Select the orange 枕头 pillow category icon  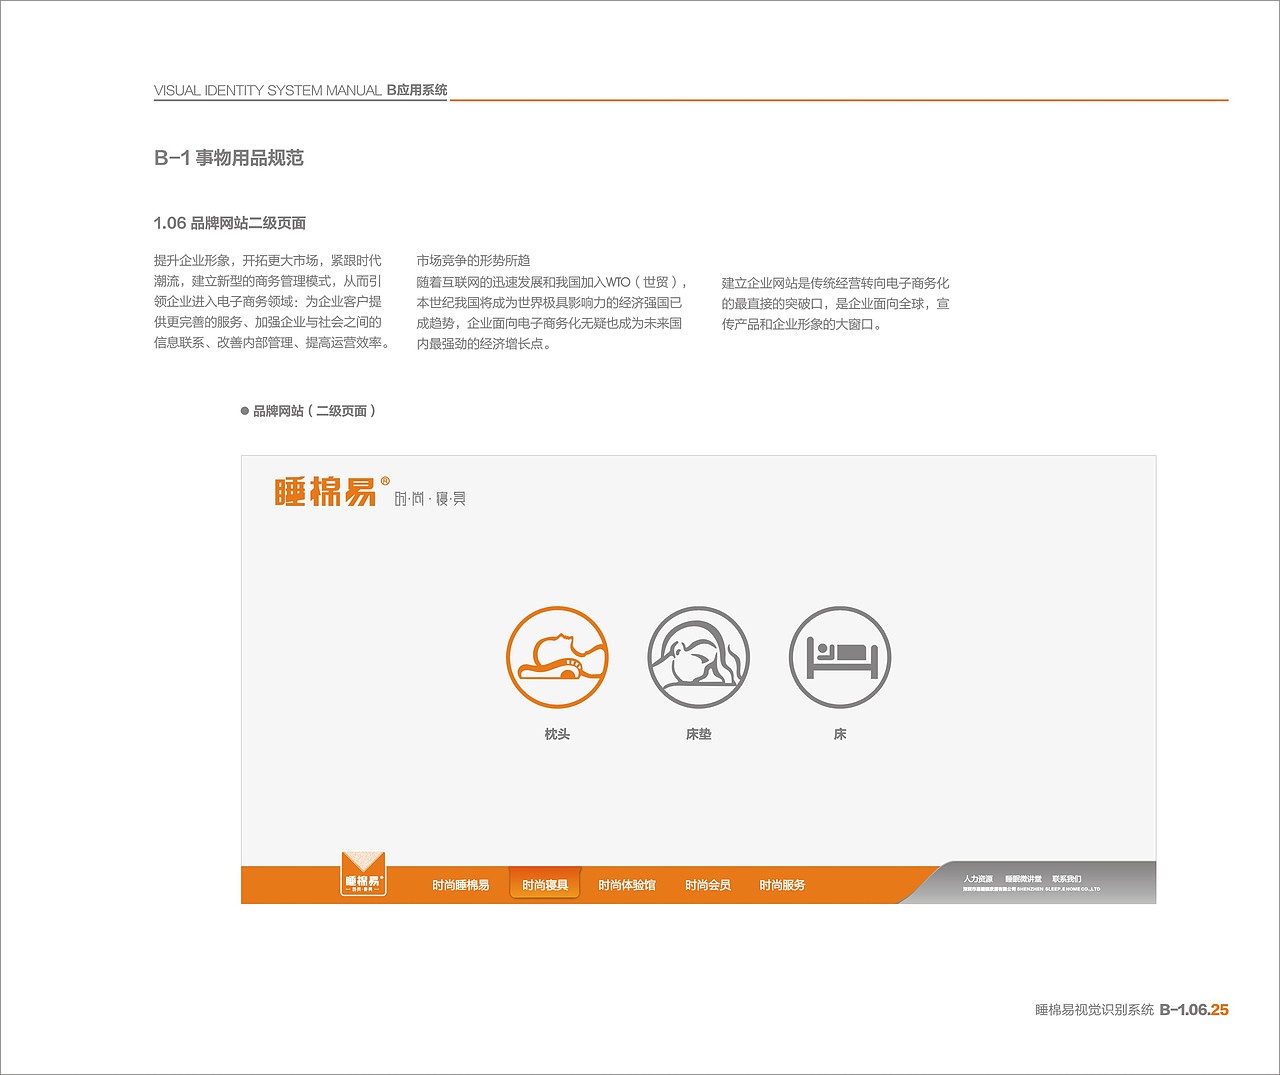click(x=558, y=658)
